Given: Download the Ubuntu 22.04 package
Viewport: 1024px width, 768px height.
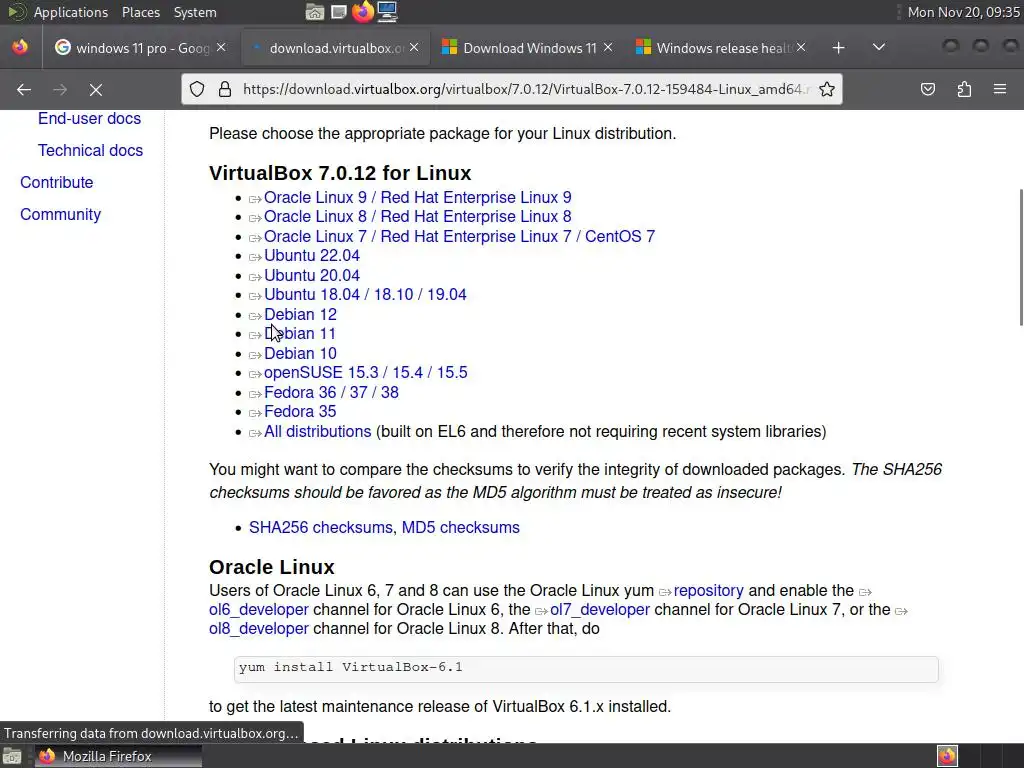Looking at the screenshot, I should (x=312, y=255).
